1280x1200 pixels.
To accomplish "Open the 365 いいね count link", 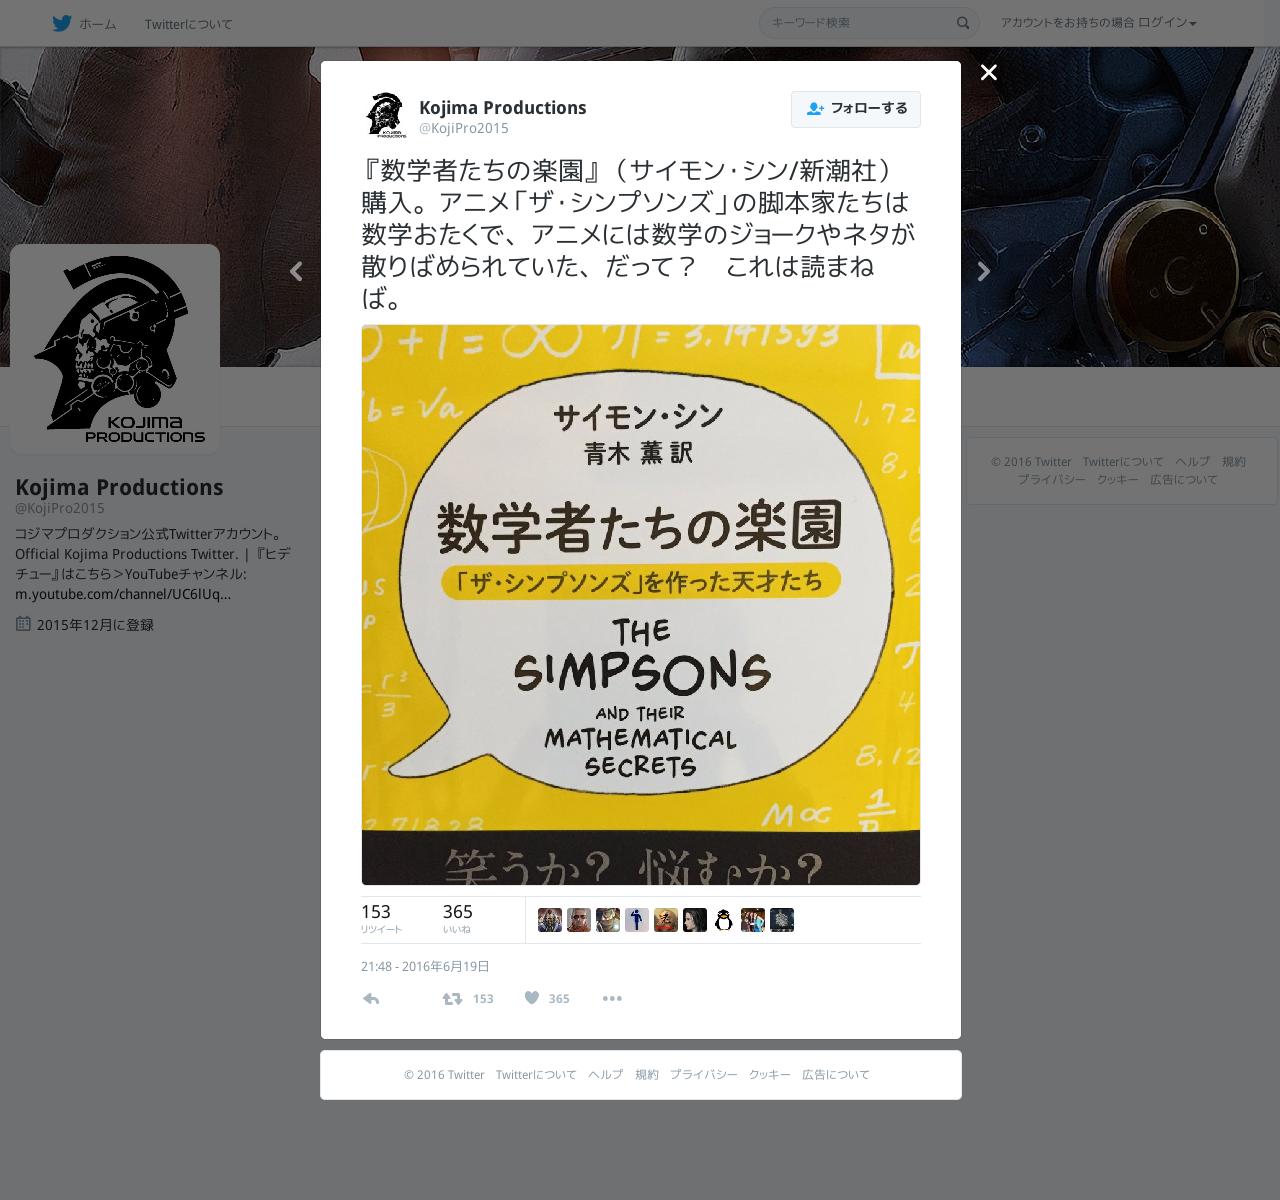I will 458,919.
